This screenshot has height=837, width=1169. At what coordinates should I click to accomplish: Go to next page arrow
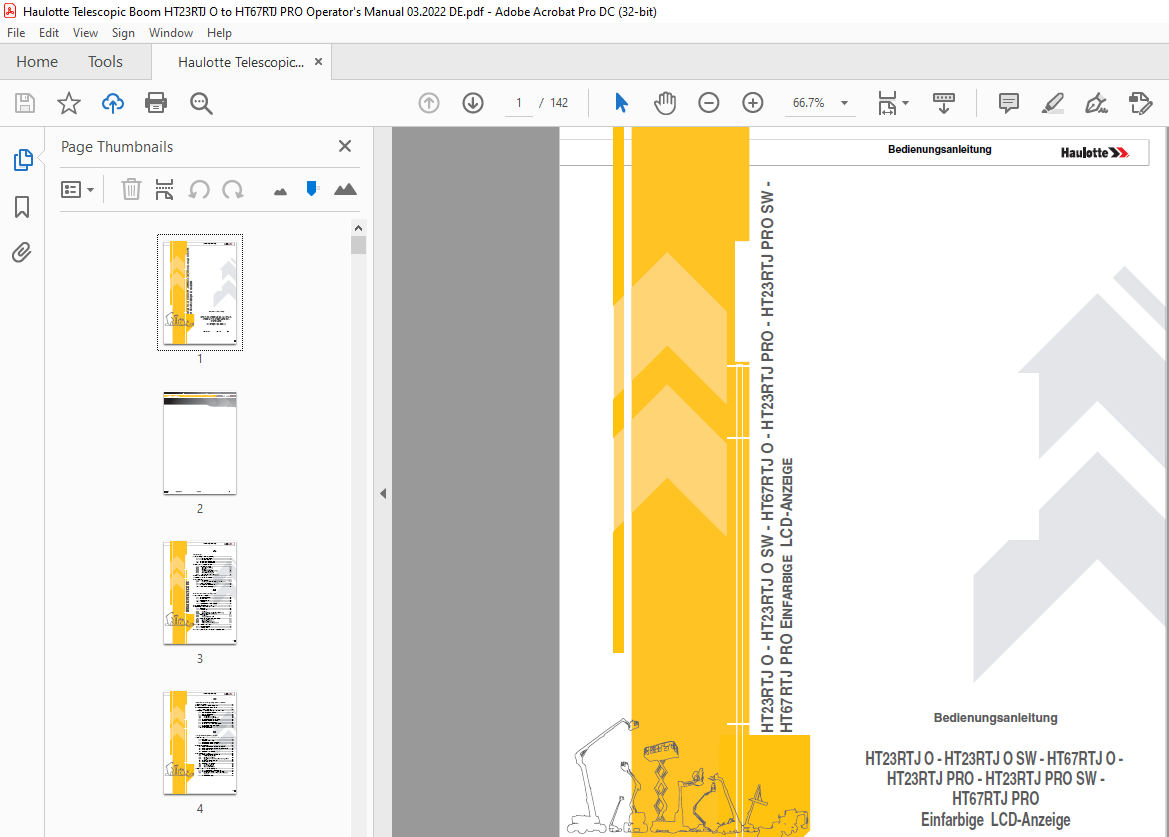473,103
